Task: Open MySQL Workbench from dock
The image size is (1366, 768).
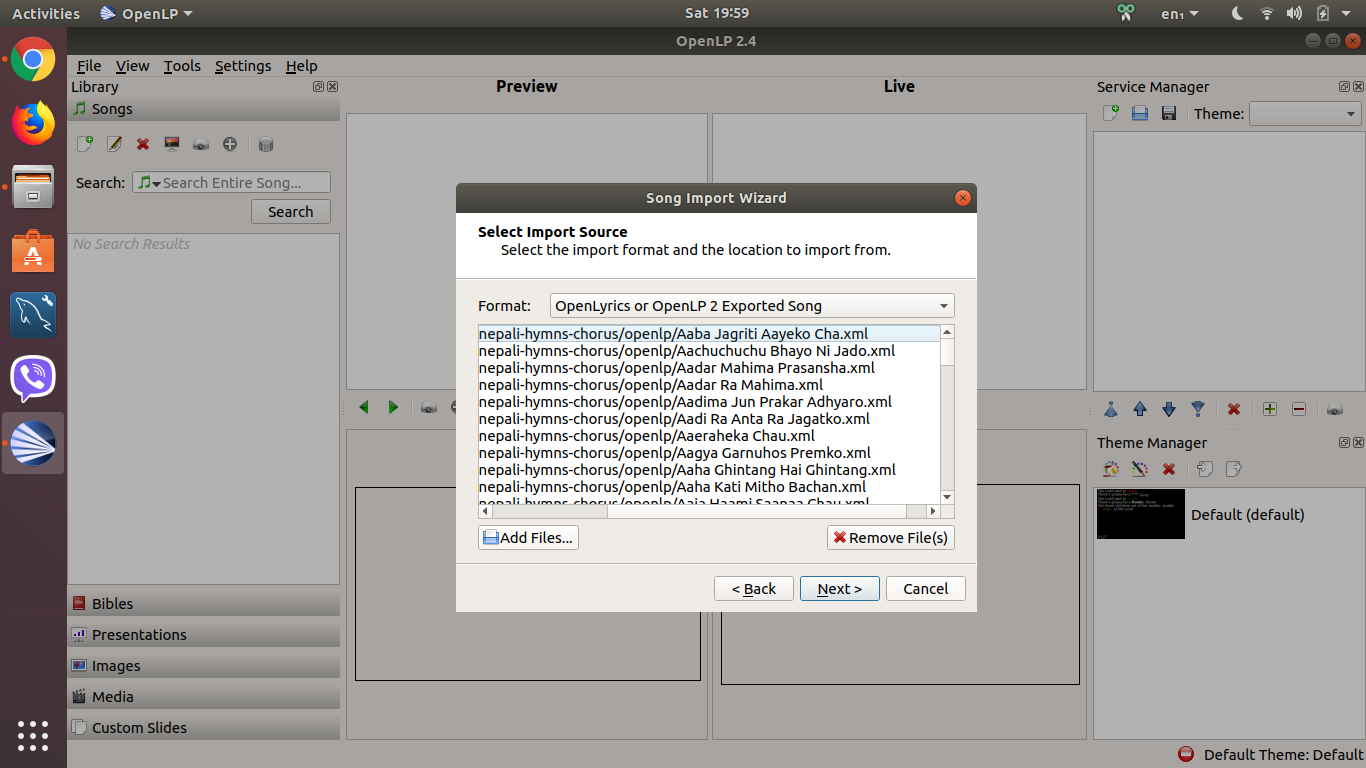Action: (x=33, y=315)
